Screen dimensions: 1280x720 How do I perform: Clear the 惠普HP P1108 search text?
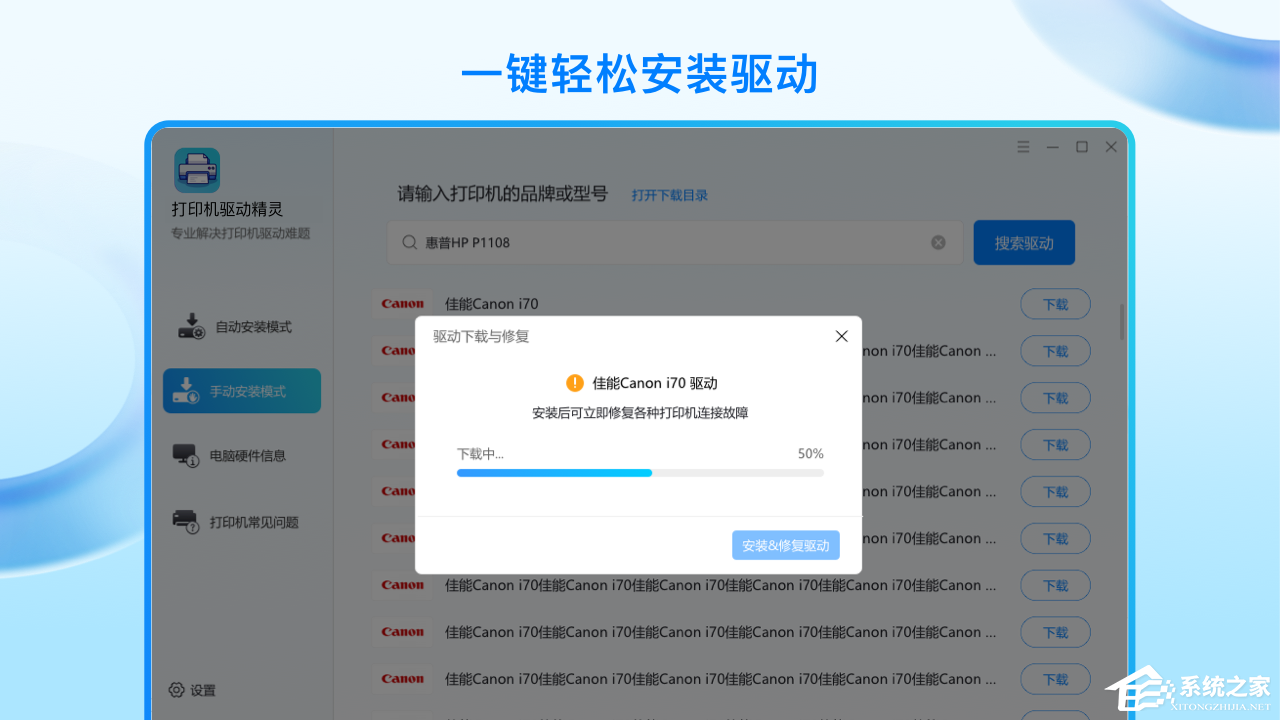click(x=938, y=242)
